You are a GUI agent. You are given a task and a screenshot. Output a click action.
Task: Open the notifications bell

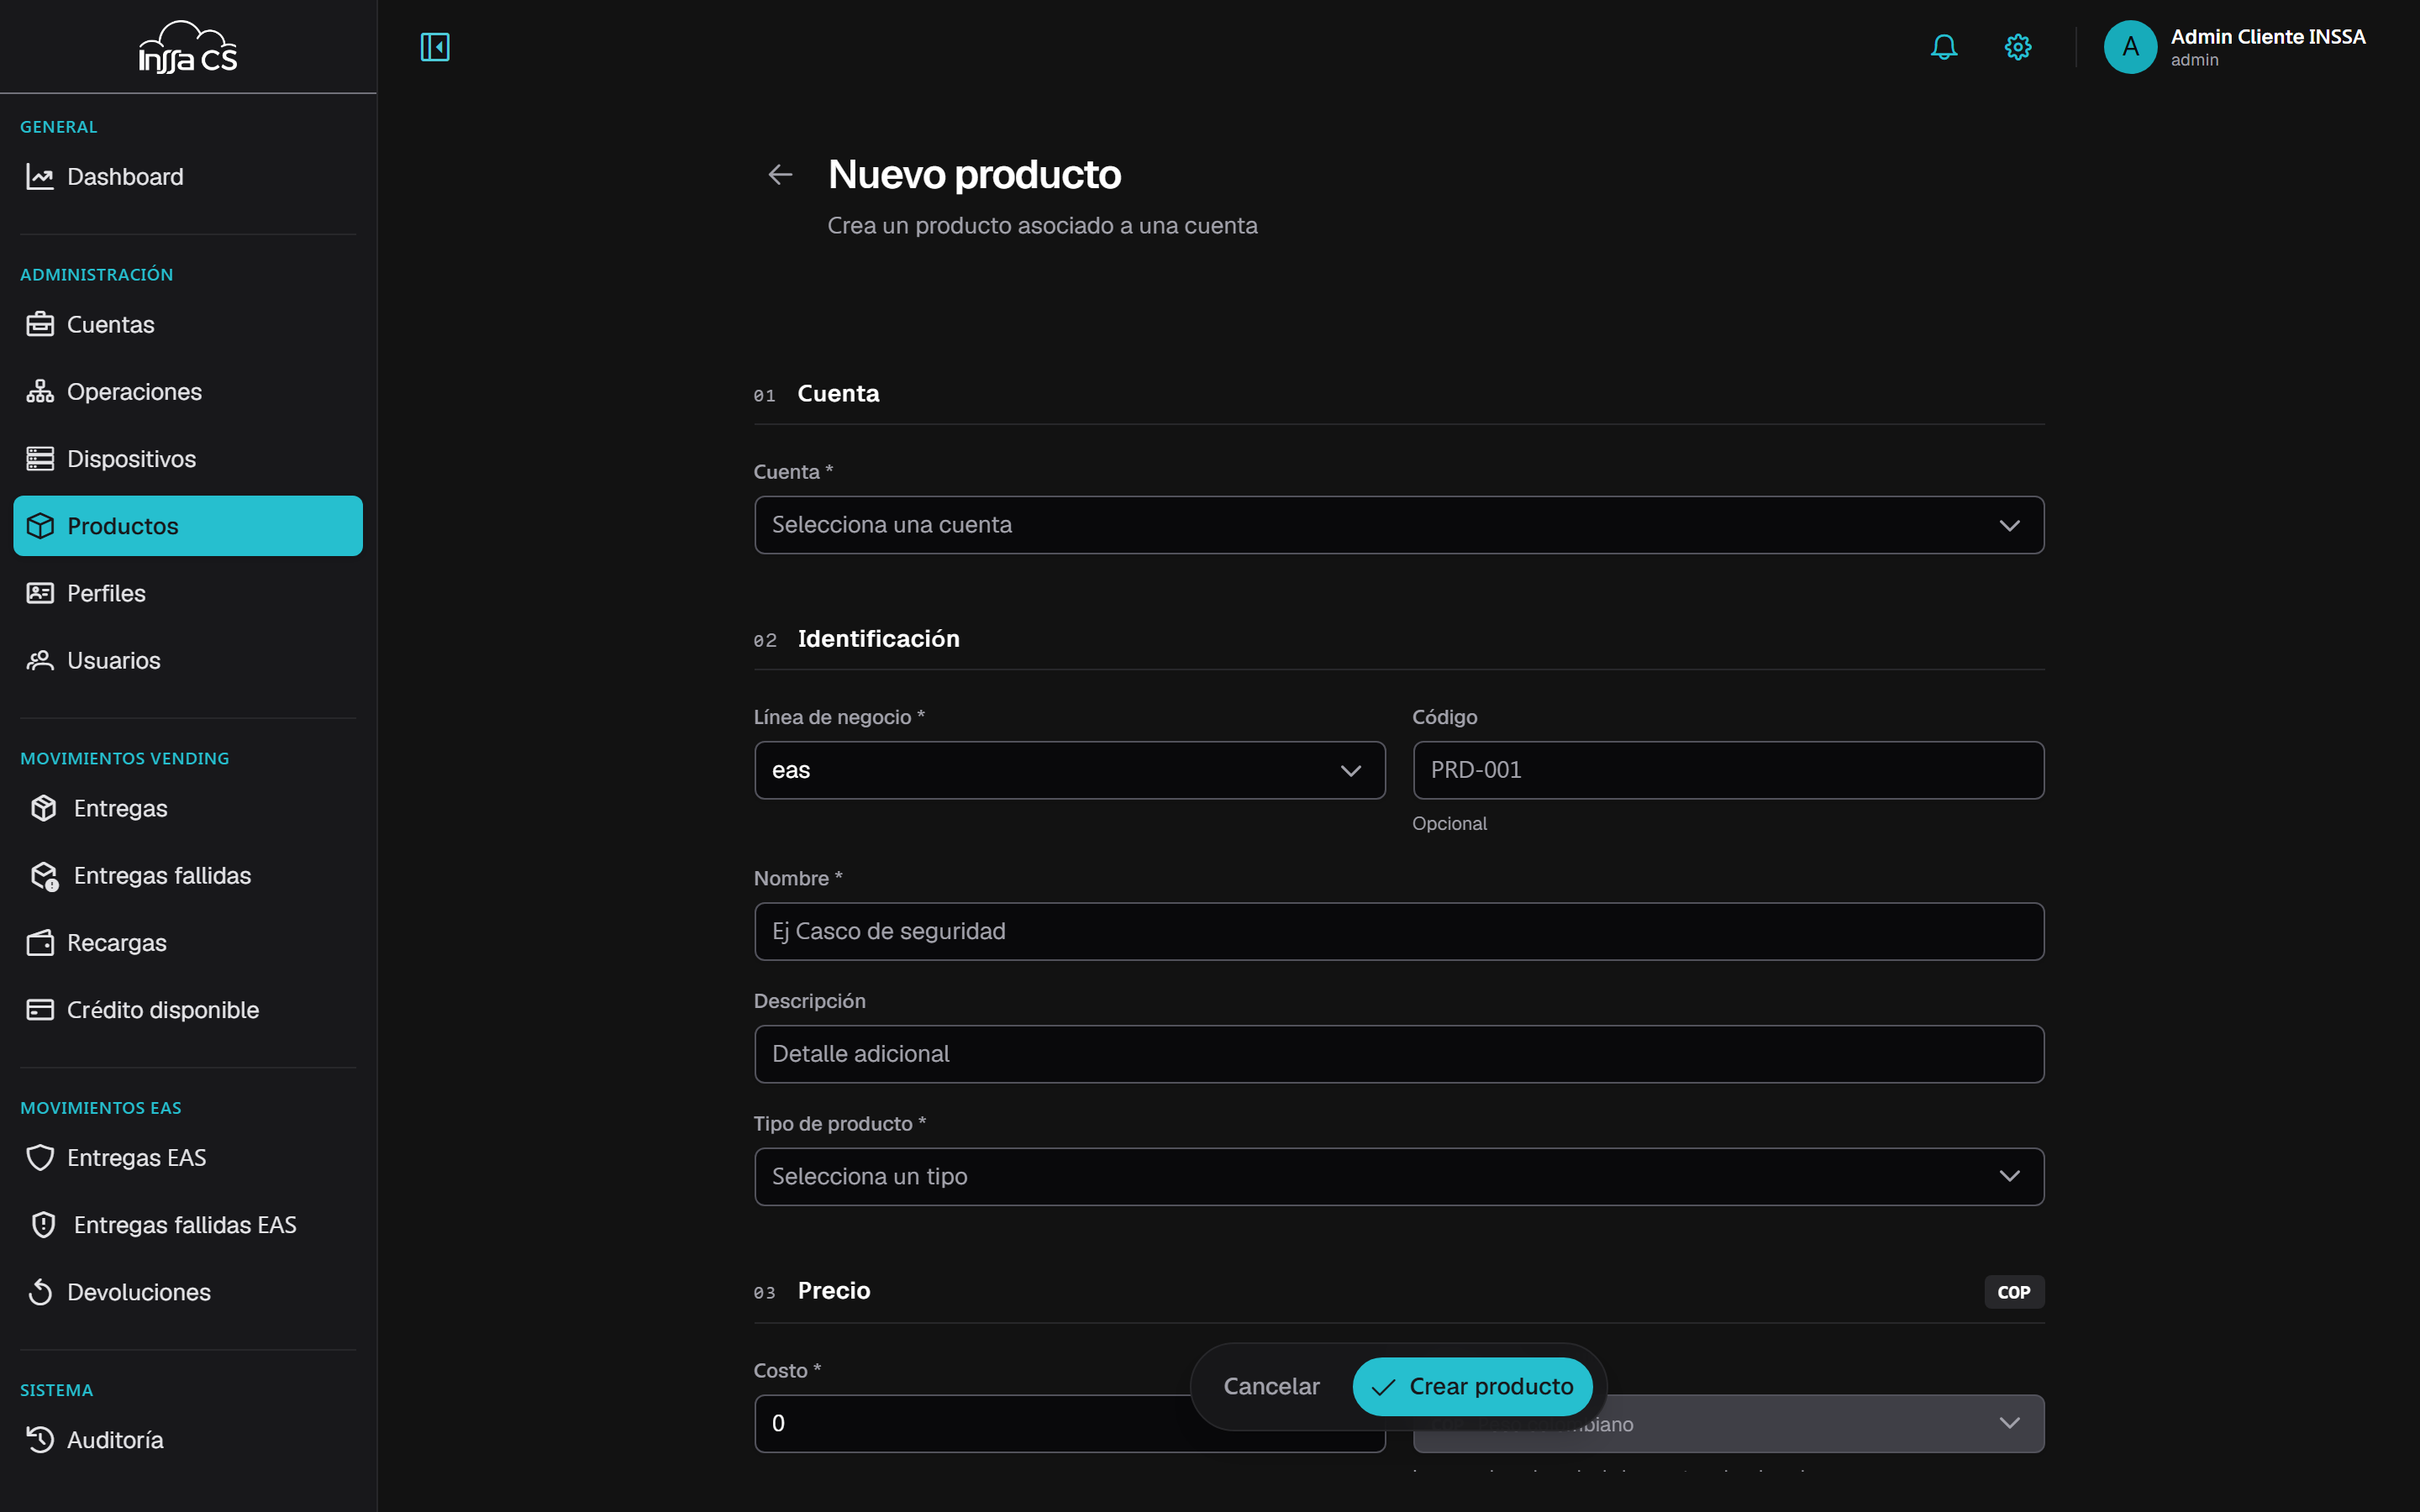click(1944, 47)
